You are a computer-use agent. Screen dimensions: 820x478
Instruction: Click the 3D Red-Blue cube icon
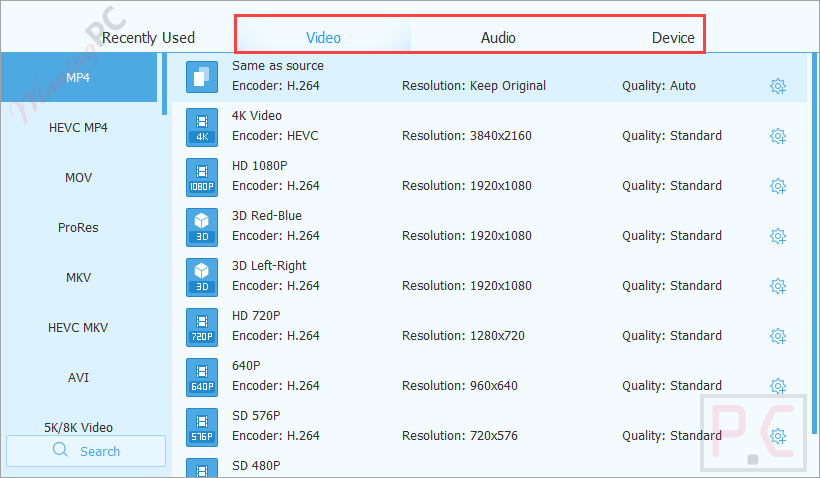click(x=202, y=227)
